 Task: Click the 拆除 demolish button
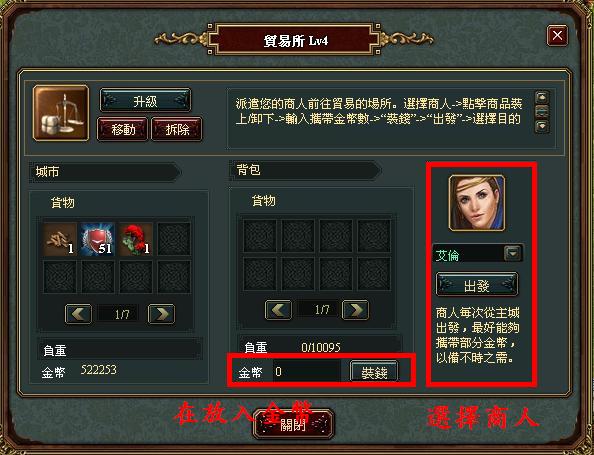pyautogui.click(x=177, y=130)
